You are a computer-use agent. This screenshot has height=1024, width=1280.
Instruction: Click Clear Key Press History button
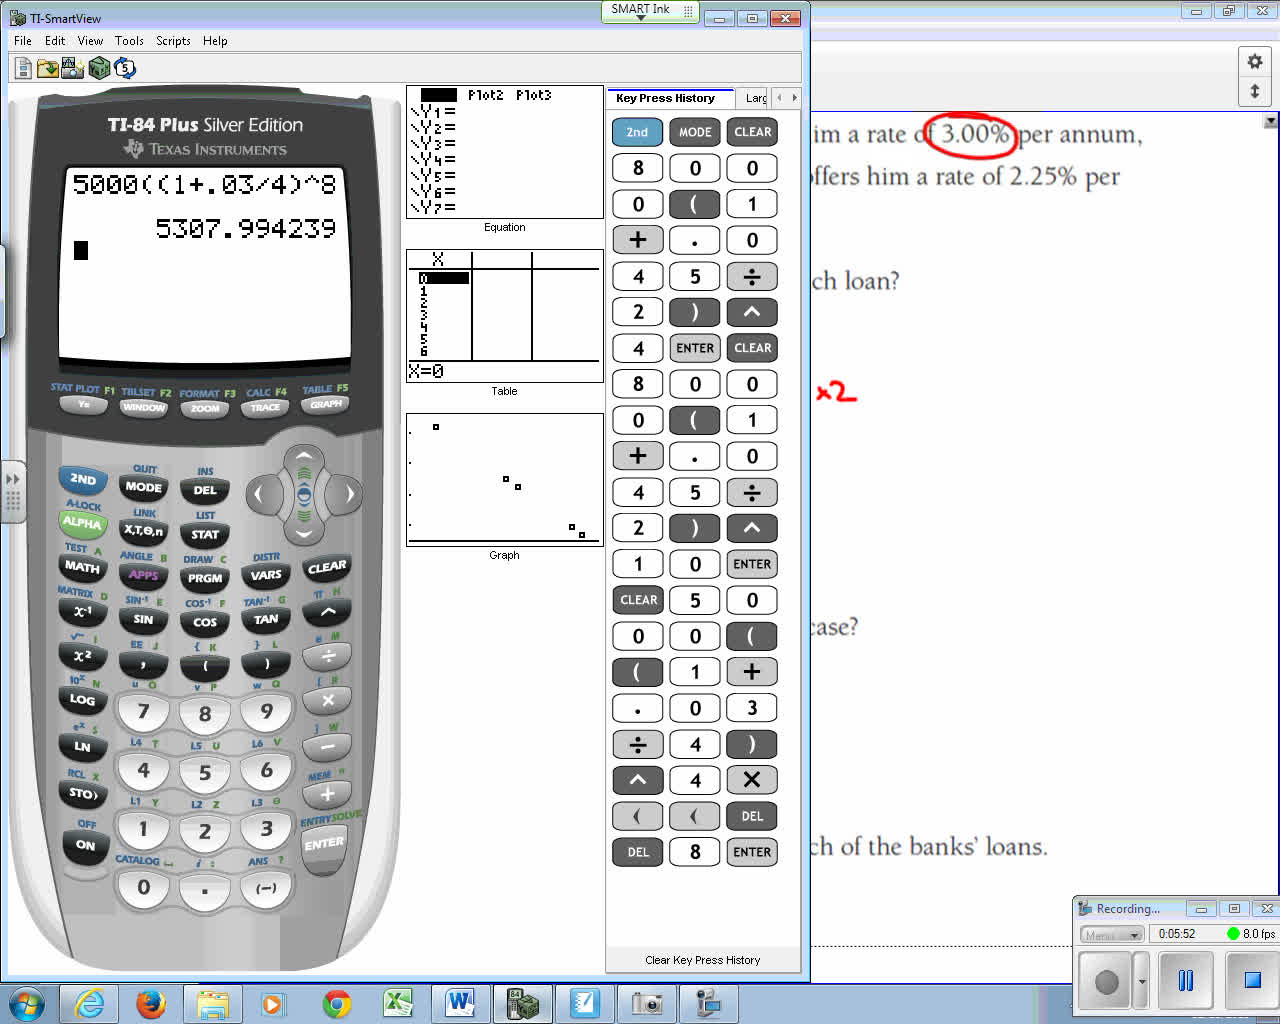pyautogui.click(x=702, y=960)
